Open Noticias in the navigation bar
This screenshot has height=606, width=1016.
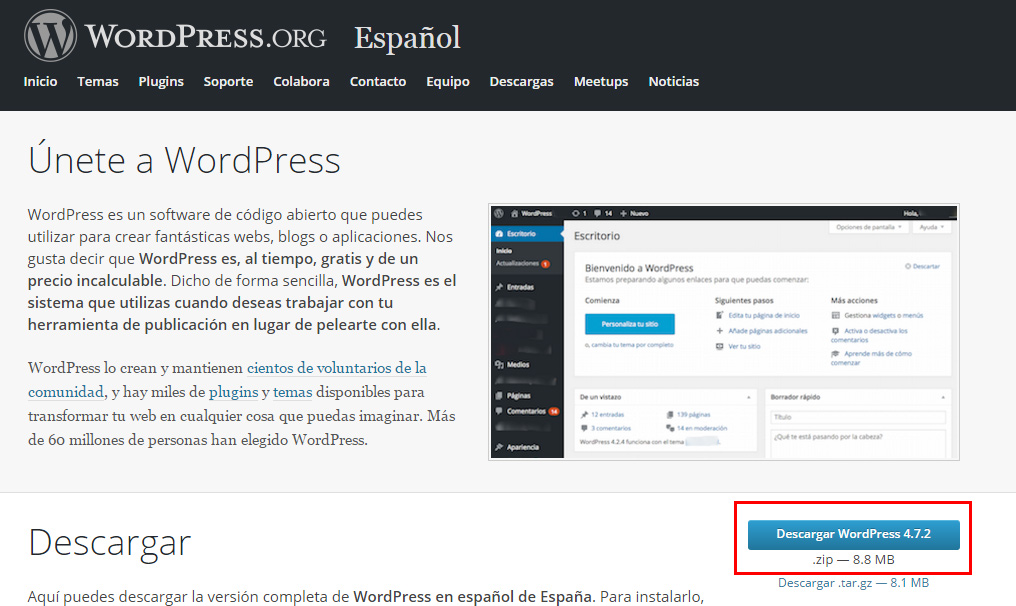tap(674, 82)
